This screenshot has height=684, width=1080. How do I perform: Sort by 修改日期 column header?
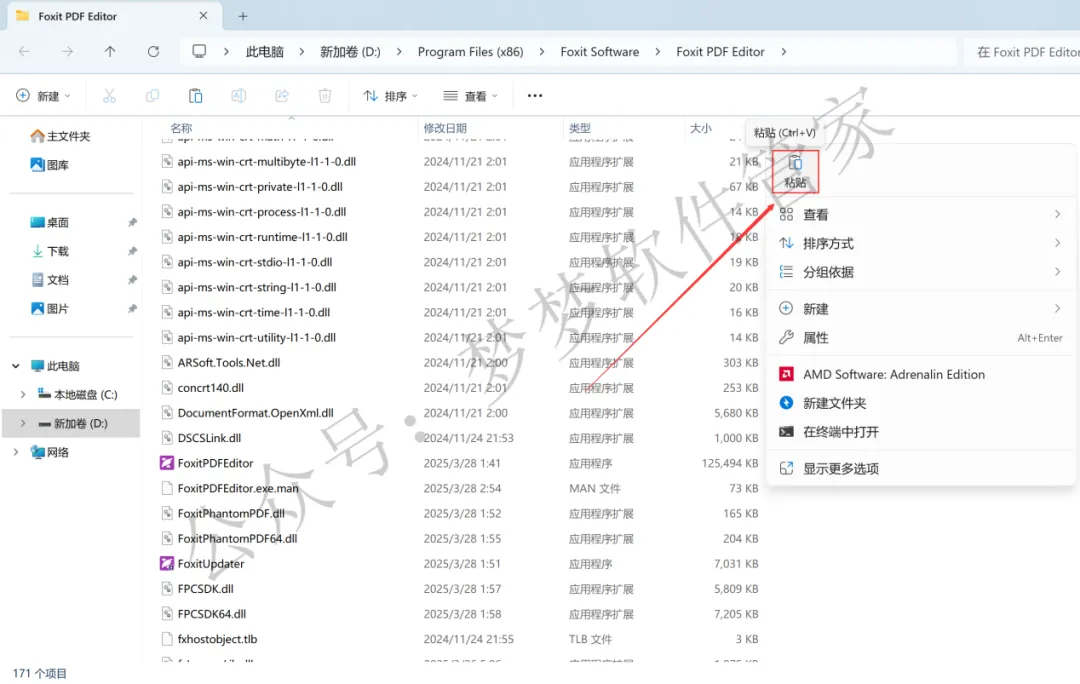pyautogui.click(x=445, y=128)
